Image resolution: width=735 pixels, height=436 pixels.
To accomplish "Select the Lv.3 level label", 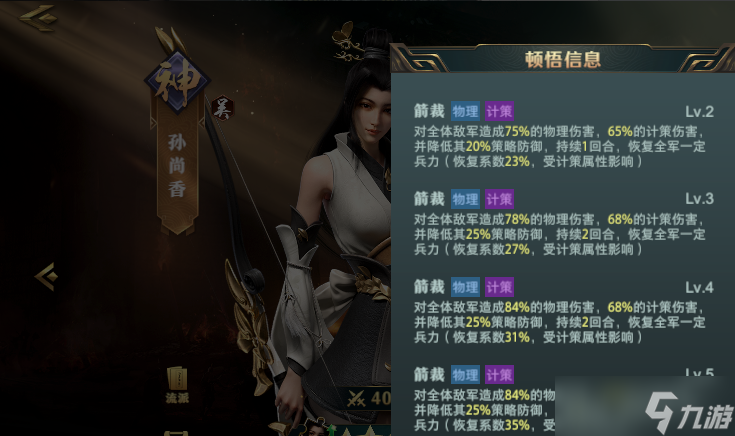I will point(699,199).
